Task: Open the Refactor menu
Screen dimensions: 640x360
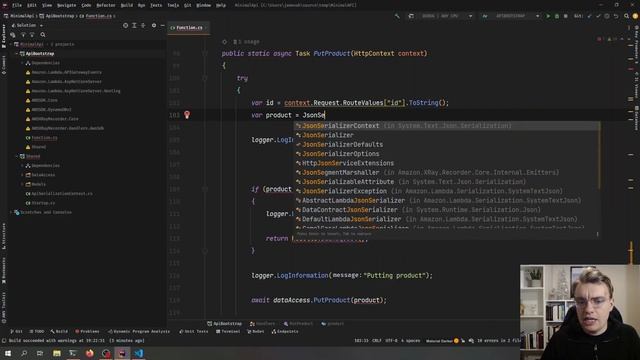Action: coord(106,5)
